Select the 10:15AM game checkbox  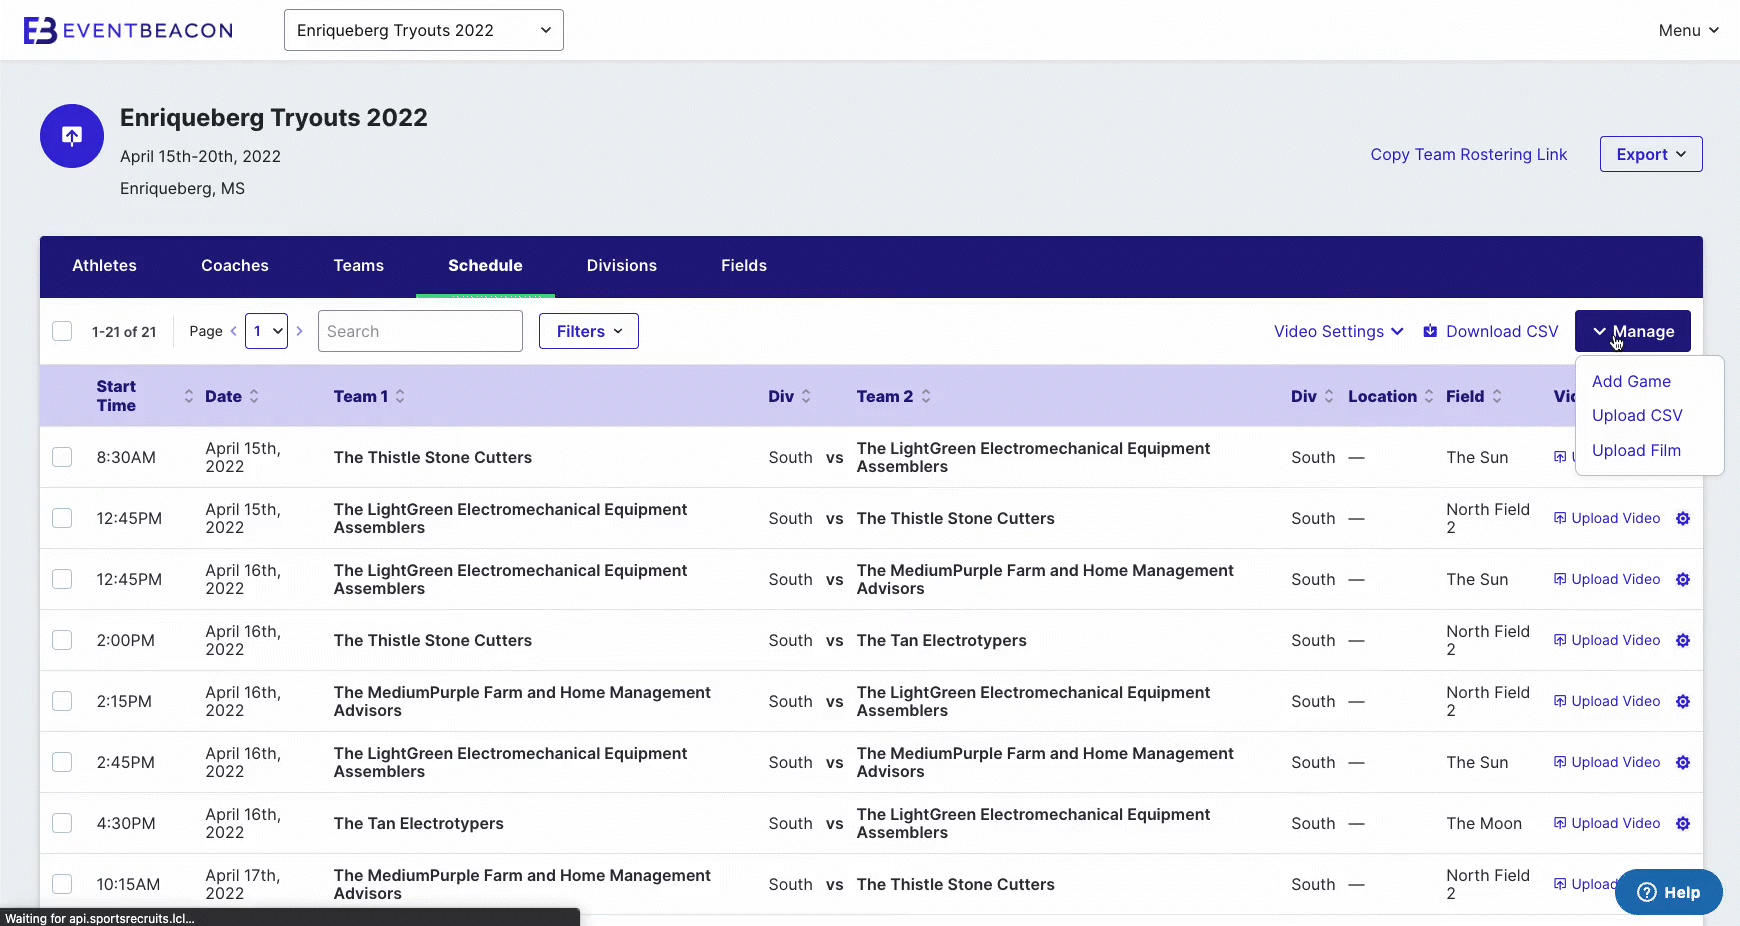(62, 884)
